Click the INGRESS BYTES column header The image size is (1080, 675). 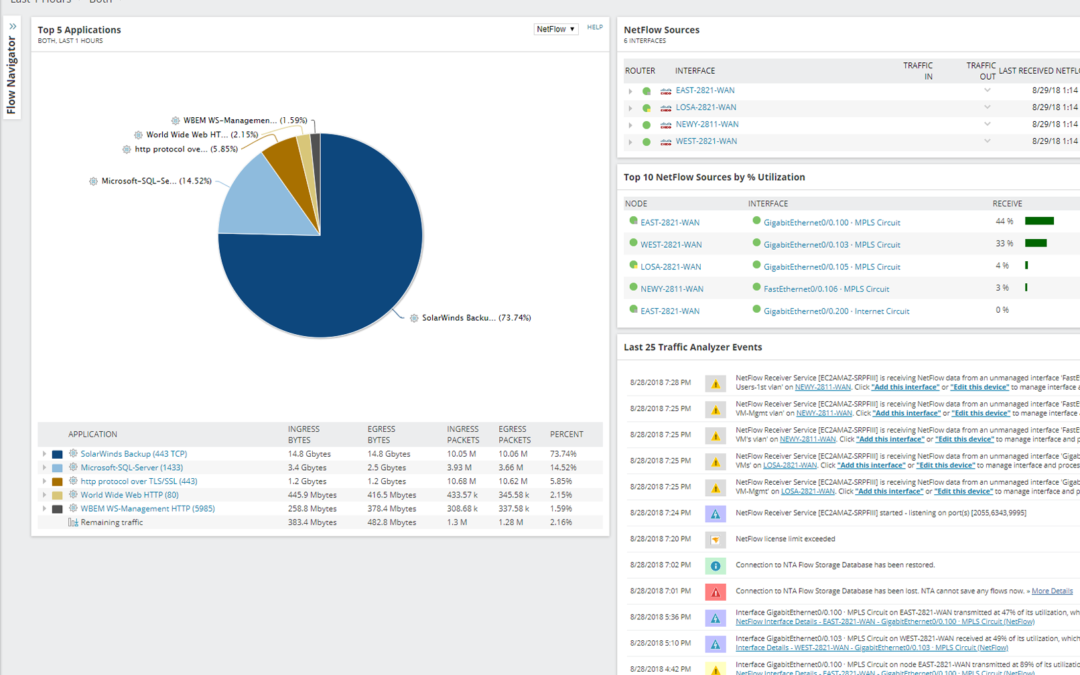tap(302, 435)
